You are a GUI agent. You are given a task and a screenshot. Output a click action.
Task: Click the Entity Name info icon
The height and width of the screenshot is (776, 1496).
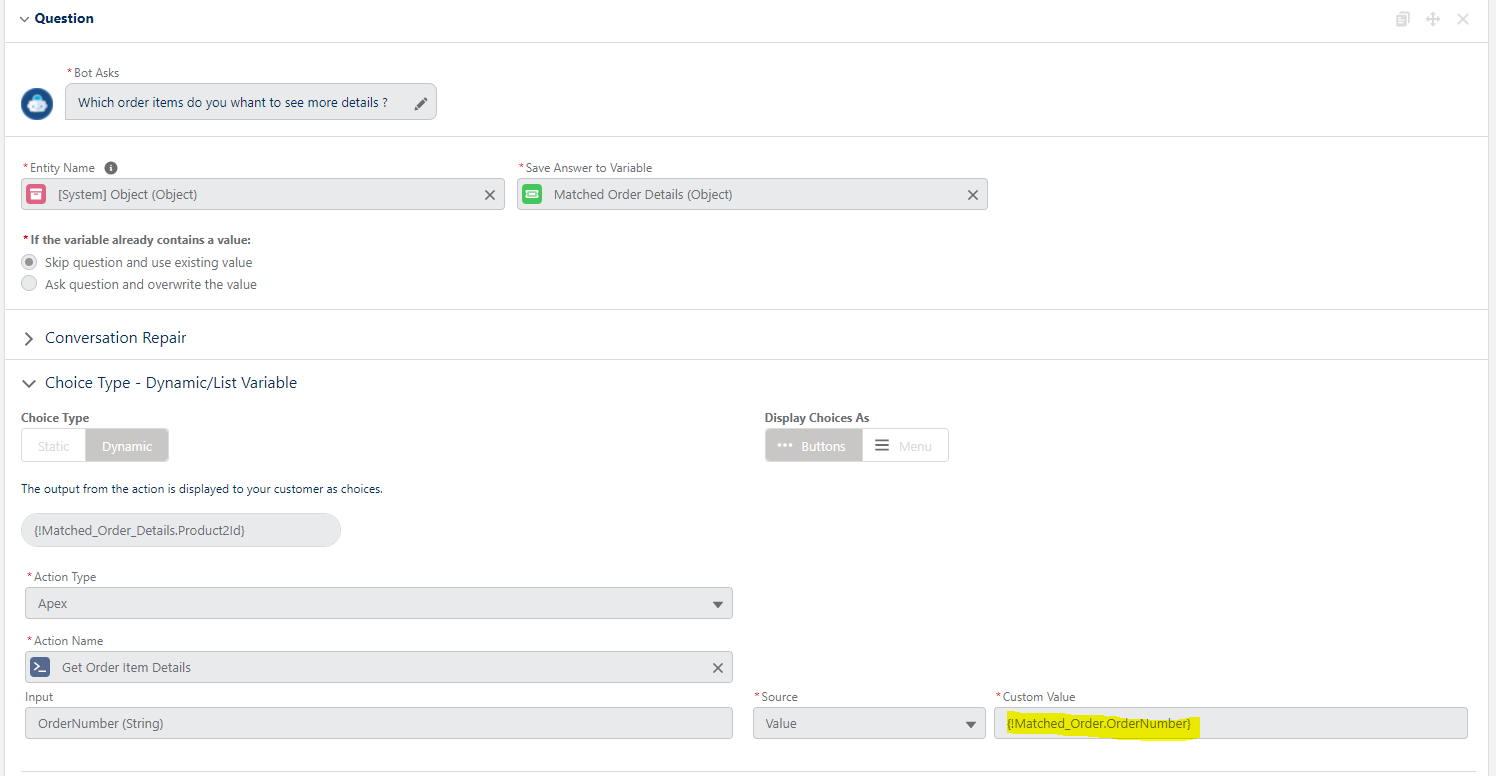(111, 168)
